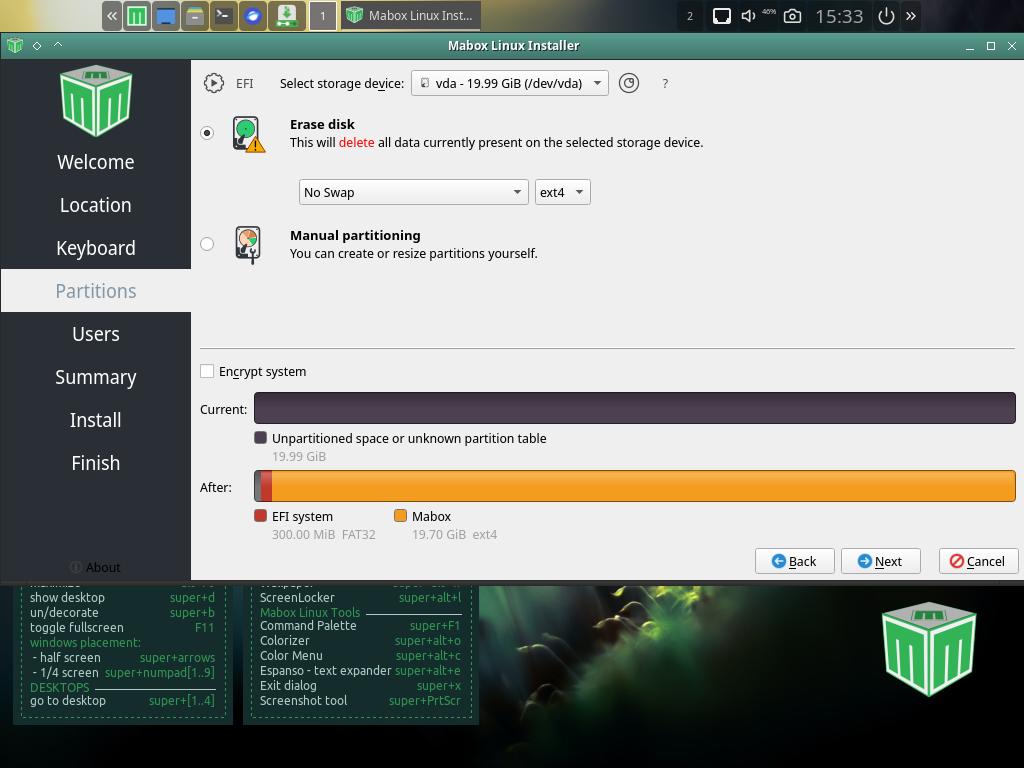Viewport: 1024px width, 768px height.
Task: Click "toggle fullscreen" in desktop shortcuts list
Action: point(76,628)
